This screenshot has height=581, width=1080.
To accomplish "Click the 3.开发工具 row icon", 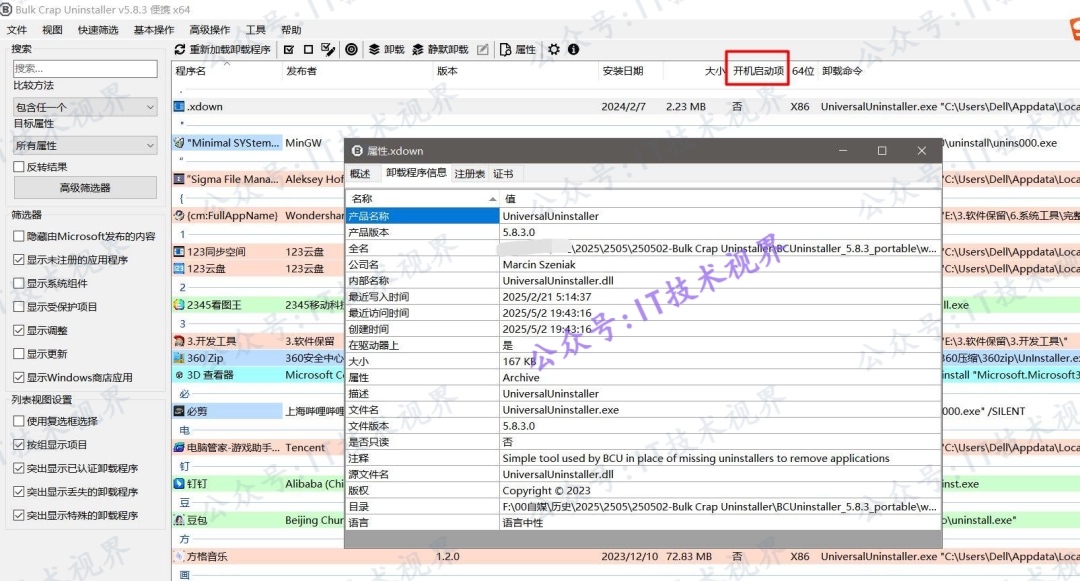I will click(x=179, y=341).
